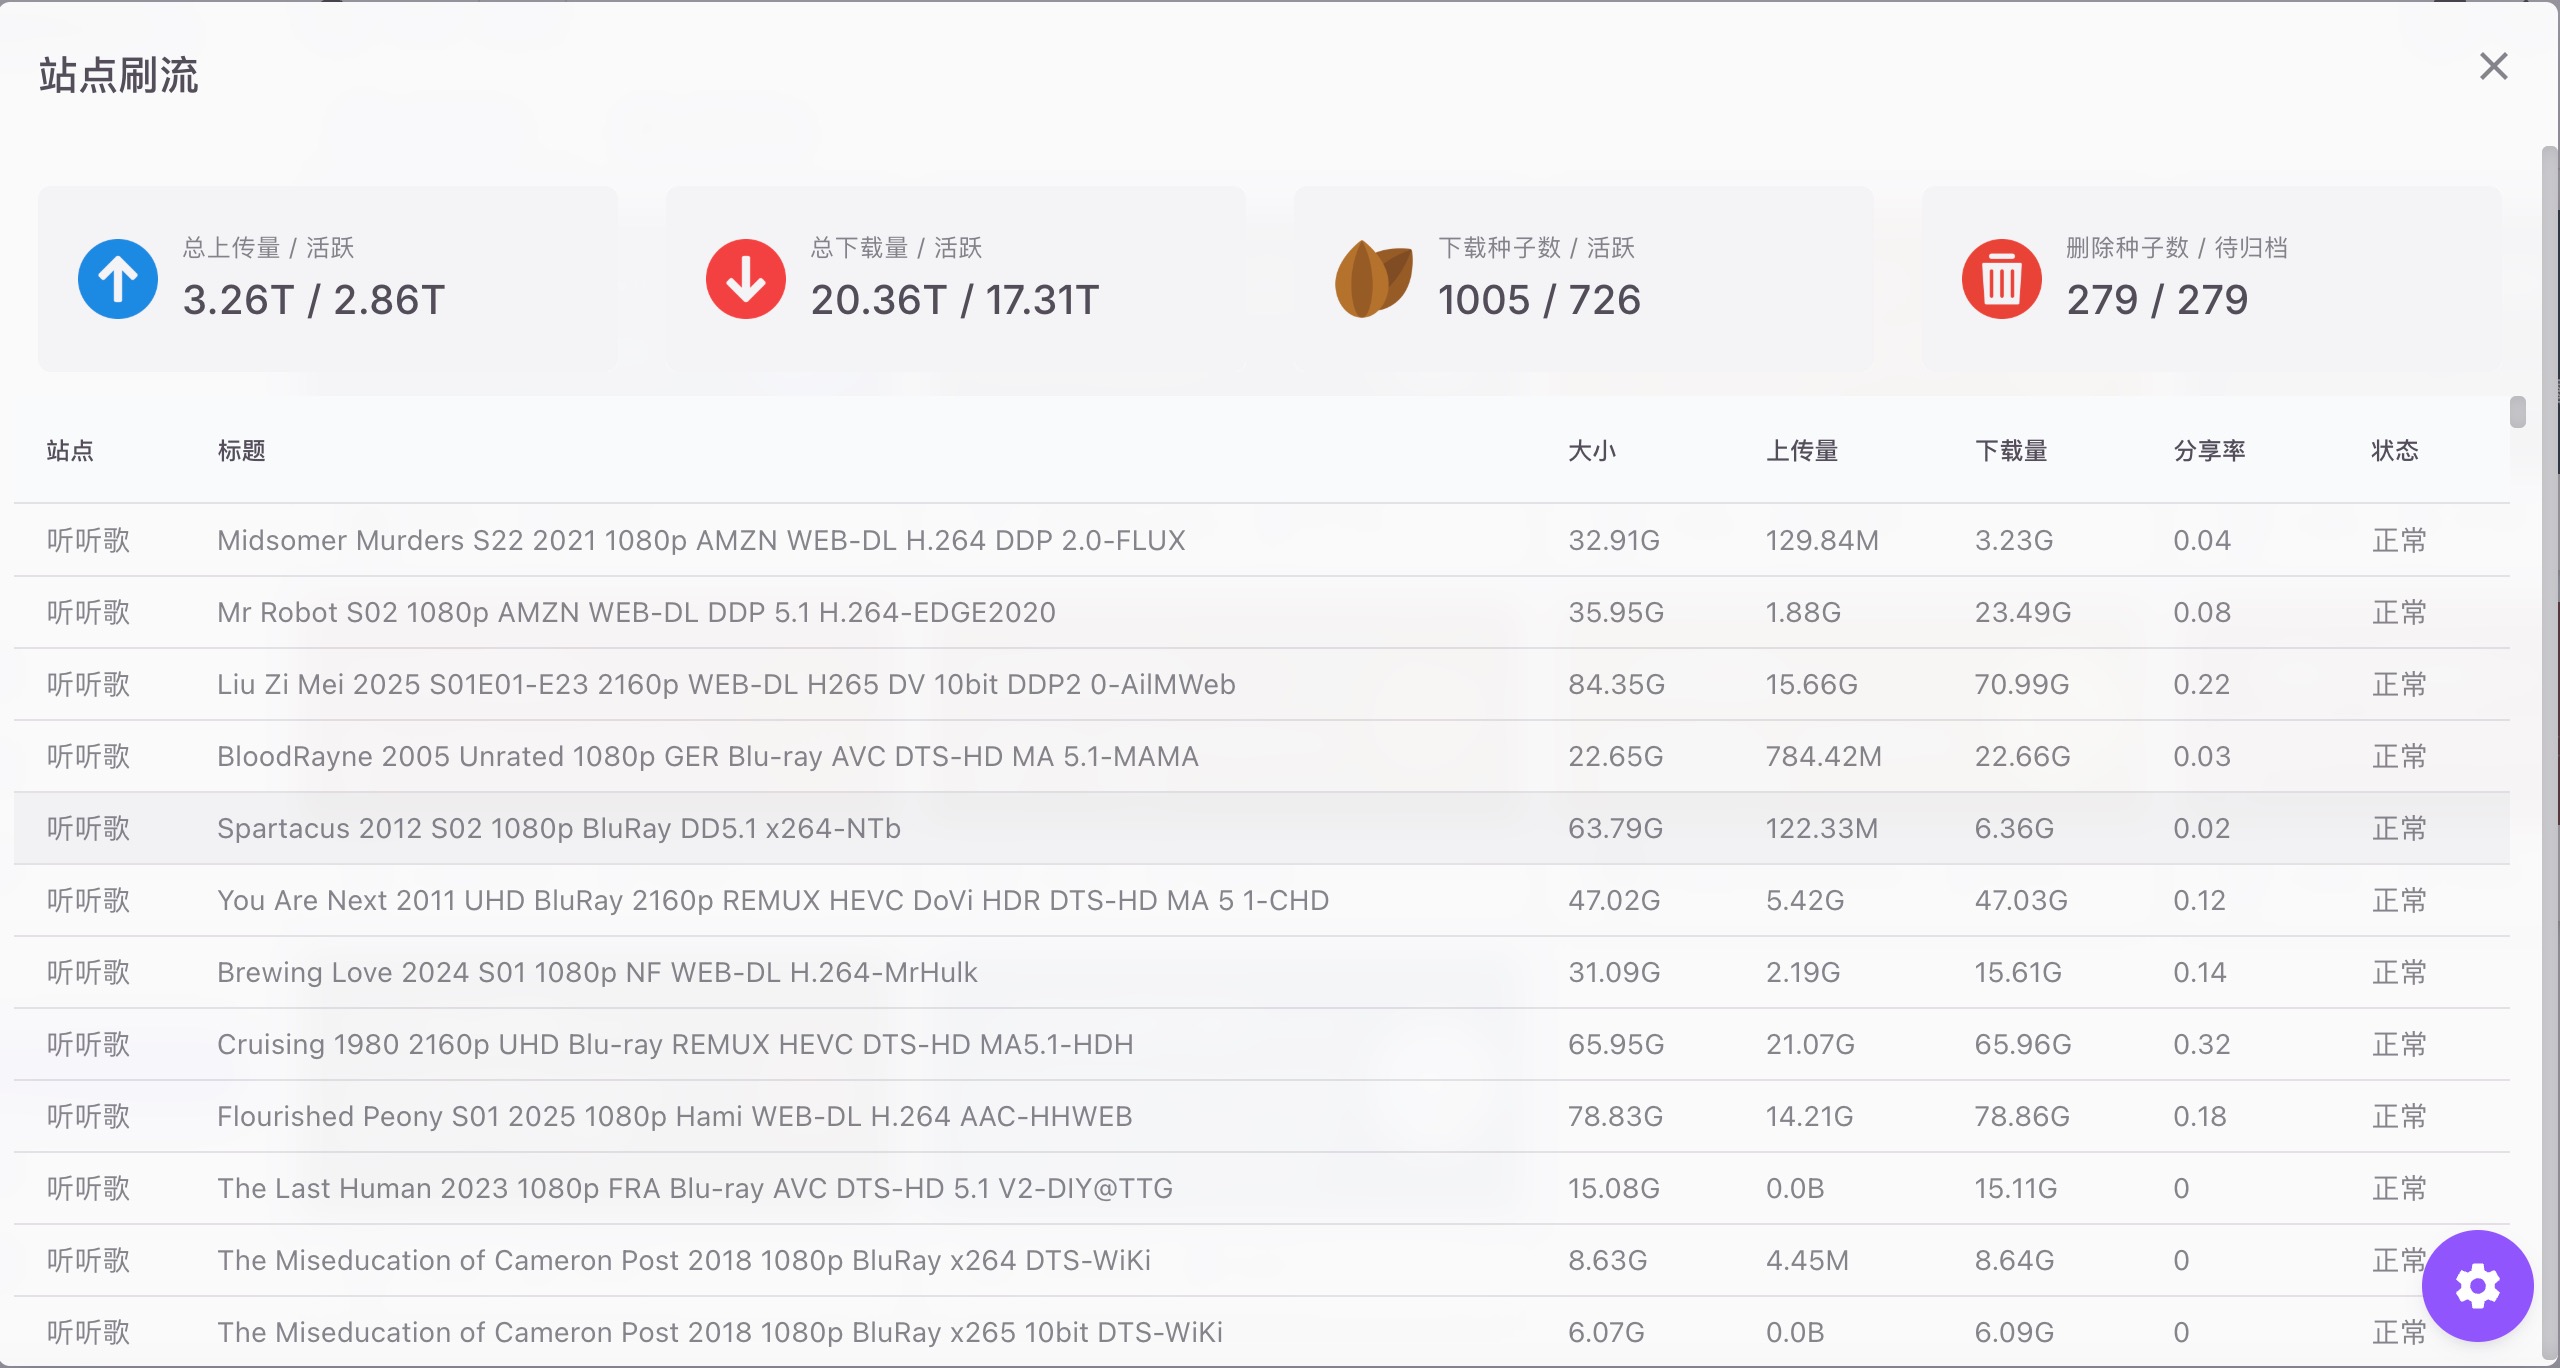2560x1368 pixels.
Task: Click the 标题 column header
Action: click(x=242, y=451)
